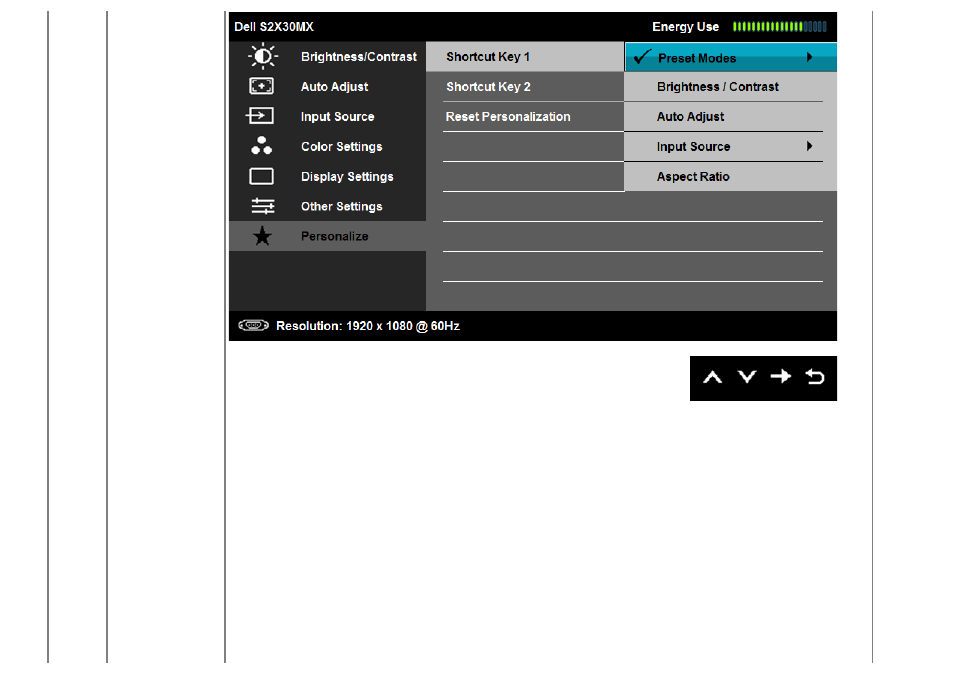Click the down arrow navigation button

(747, 377)
